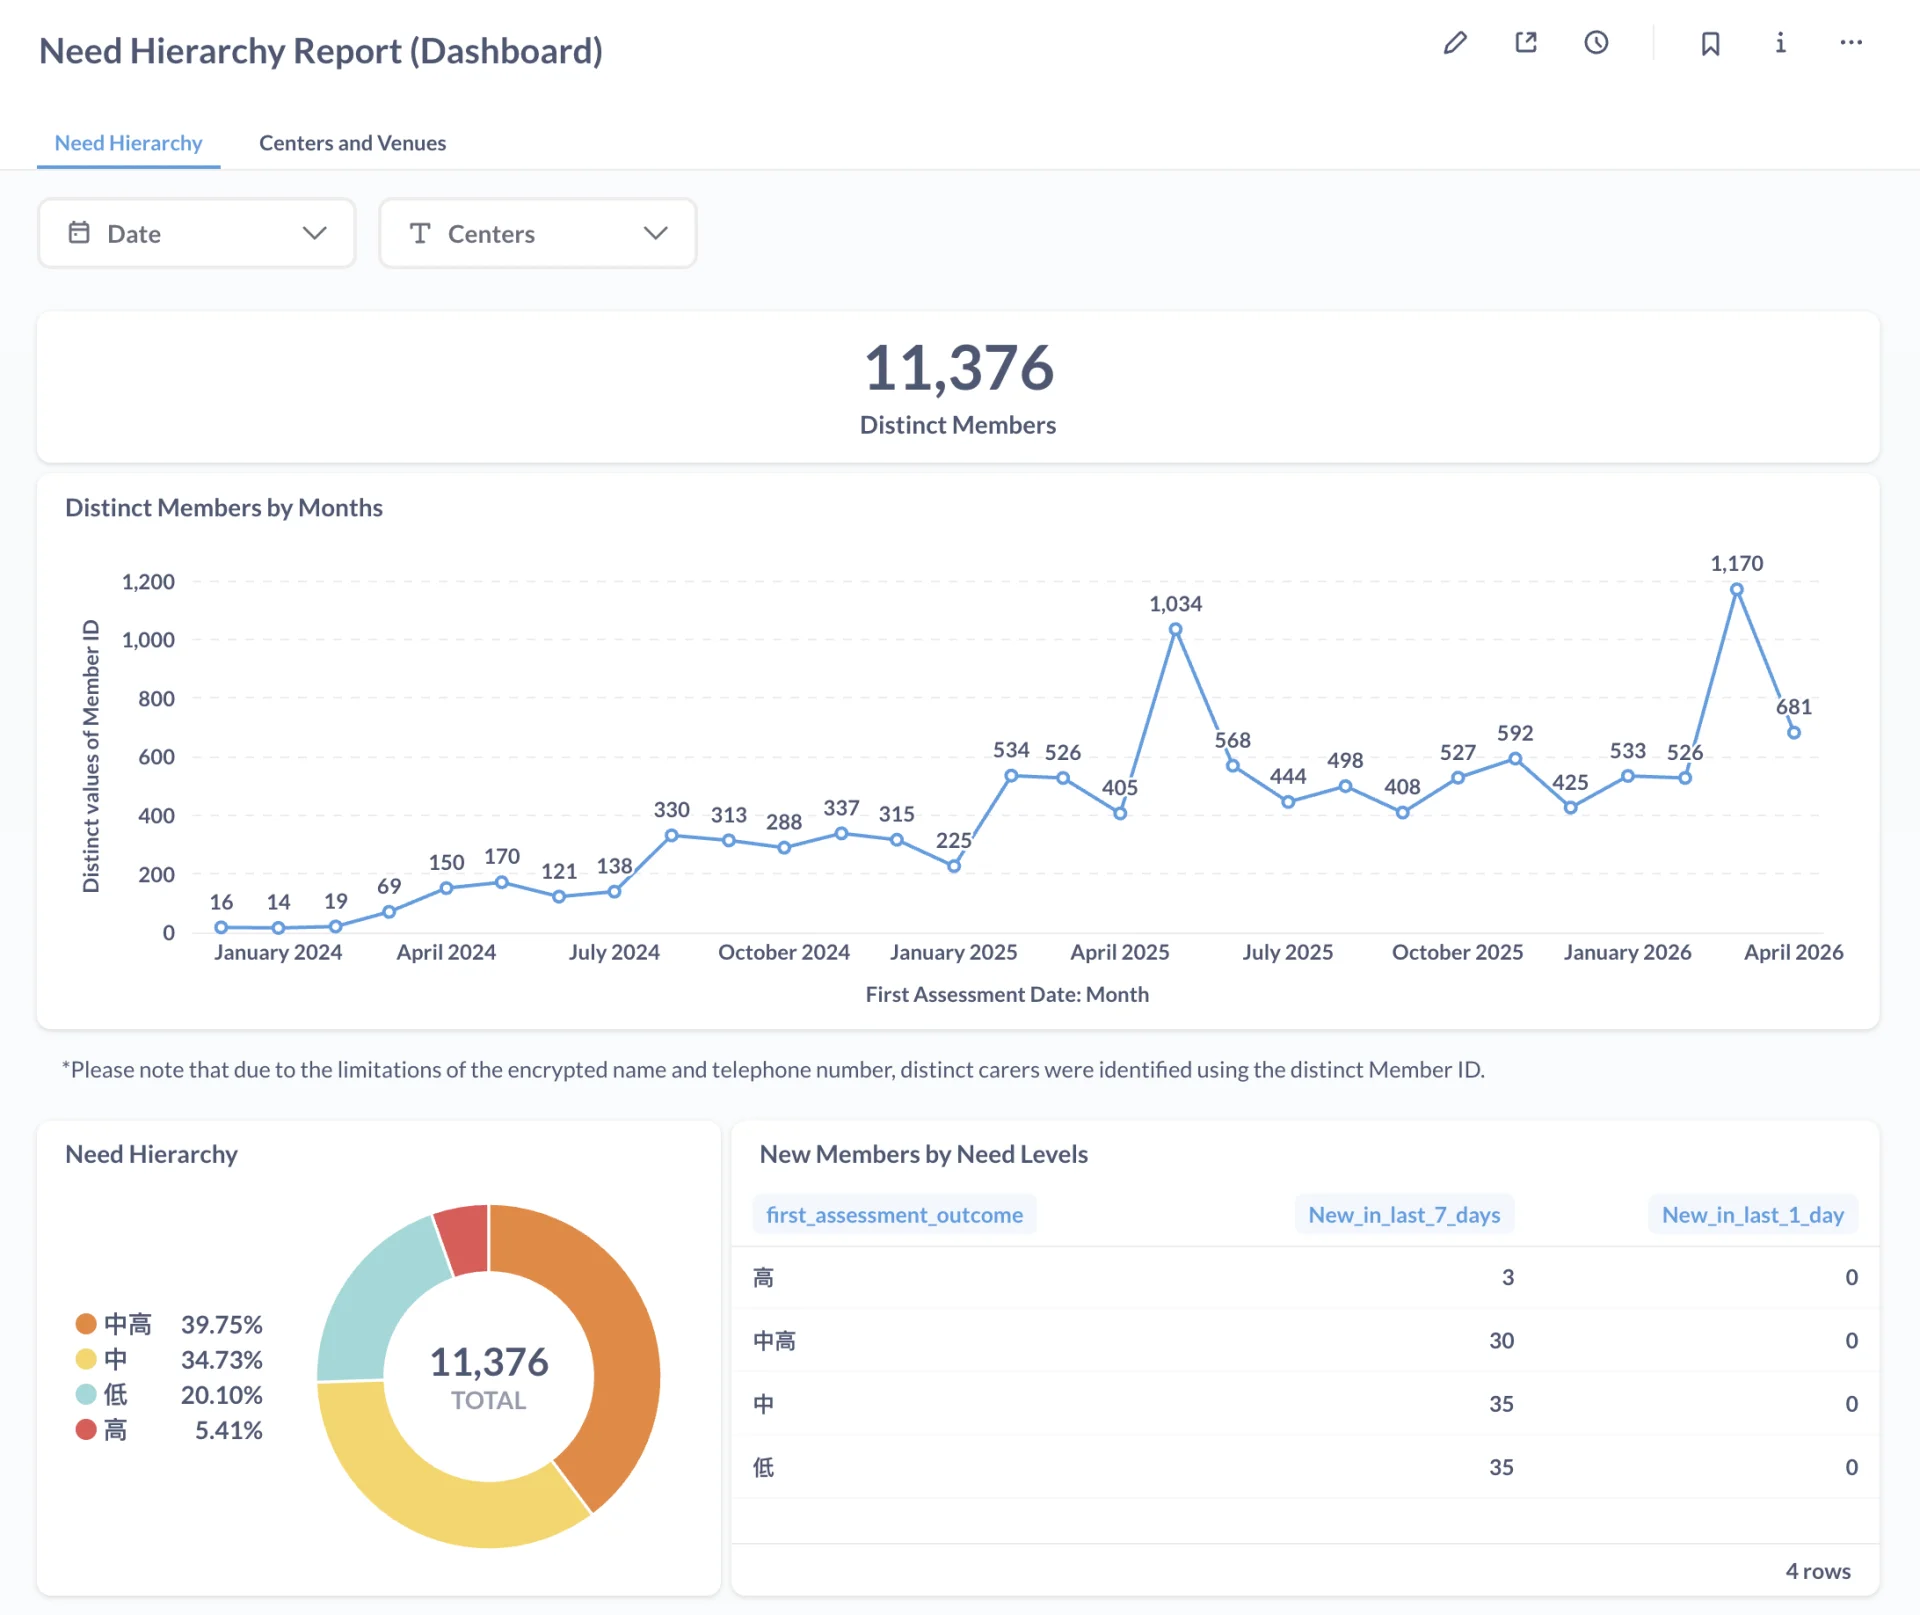The width and height of the screenshot is (1920, 1615).
Task: Toggle the red 高 legend swatch
Action: [x=86, y=1430]
